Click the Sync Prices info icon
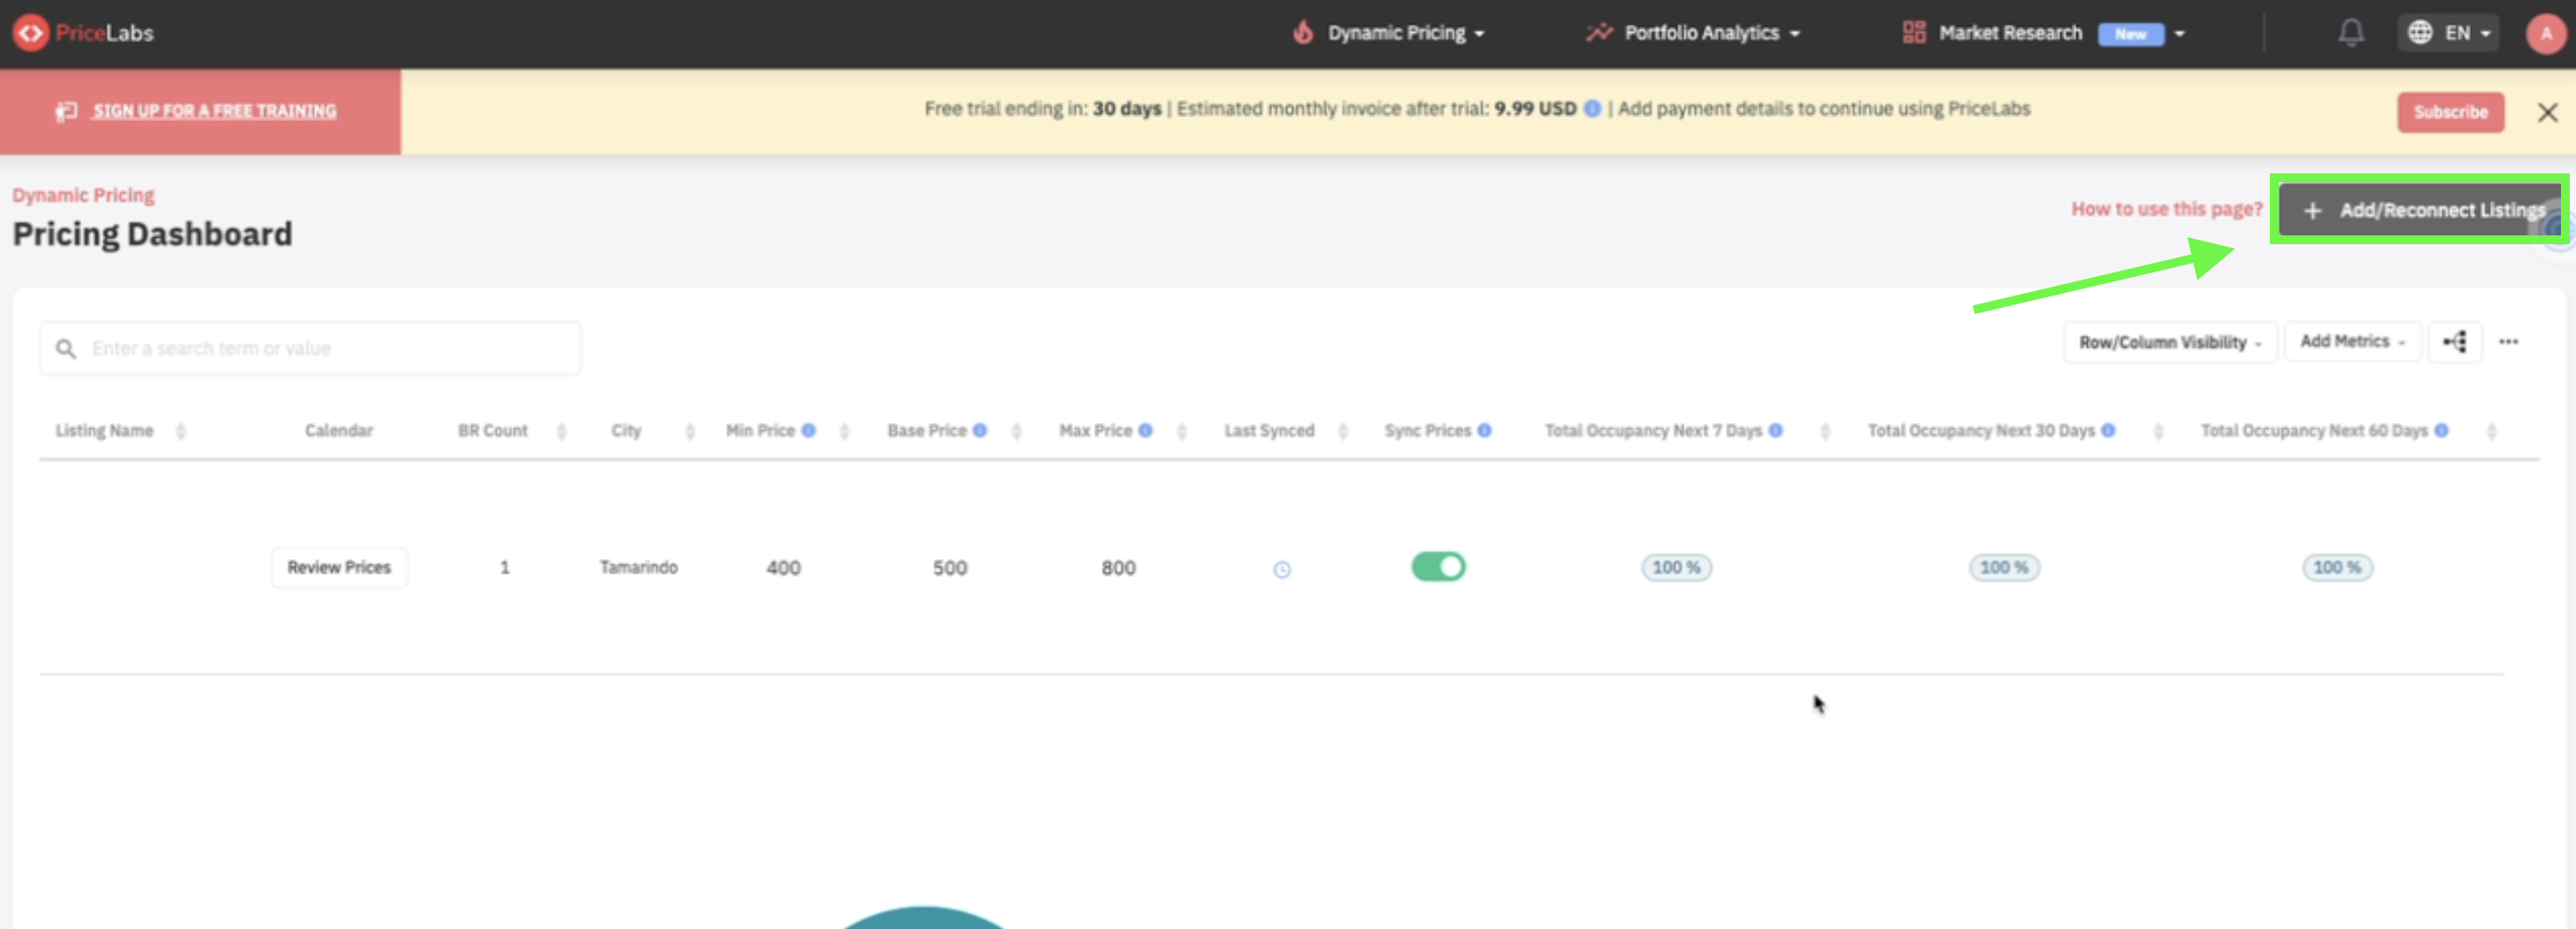The image size is (2576, 929). (1484, 430)
